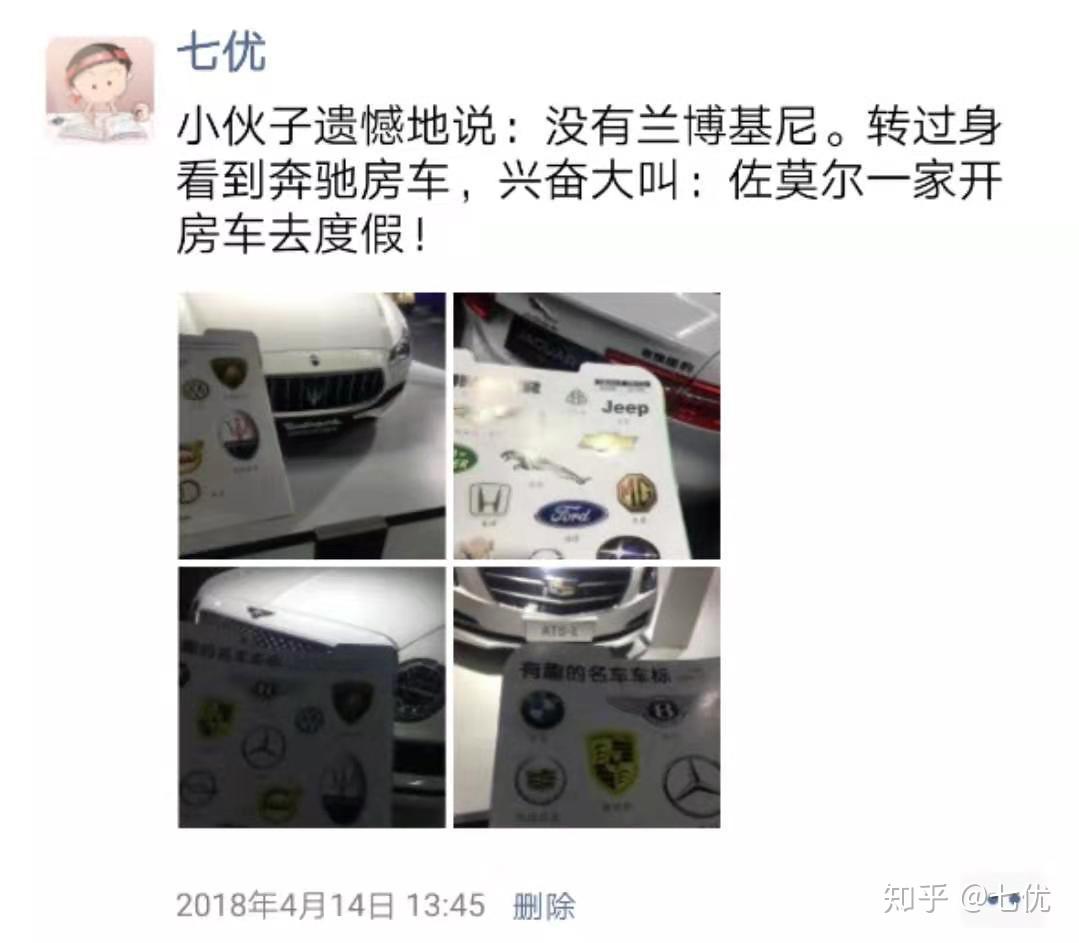The width and height of the screenshot is (1079, 943).
Task: Delete the post via 删除 link
Action: pyautogui.click(x=544, y=906)
